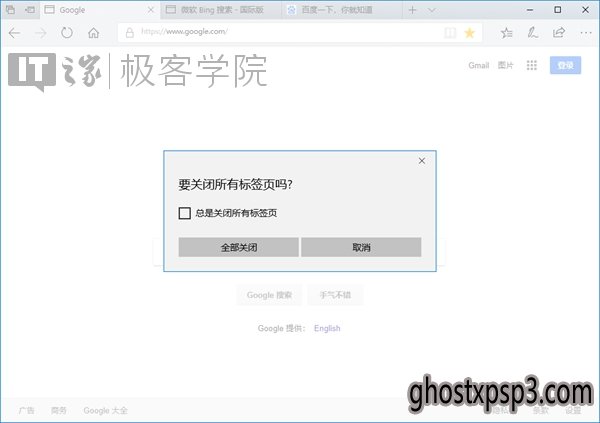Share this page icon

[x=559, y=33]
